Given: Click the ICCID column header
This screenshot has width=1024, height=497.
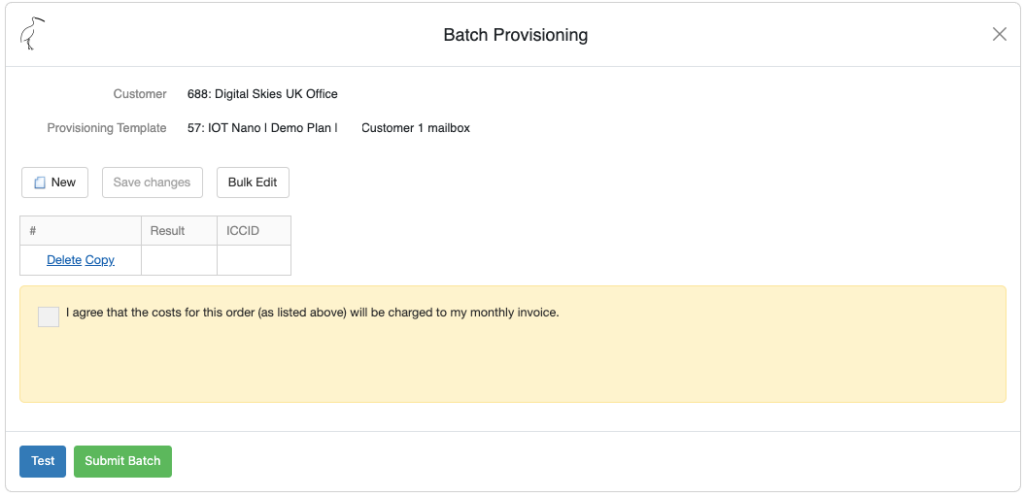Looking at the screenshot, I should (243, 231).
